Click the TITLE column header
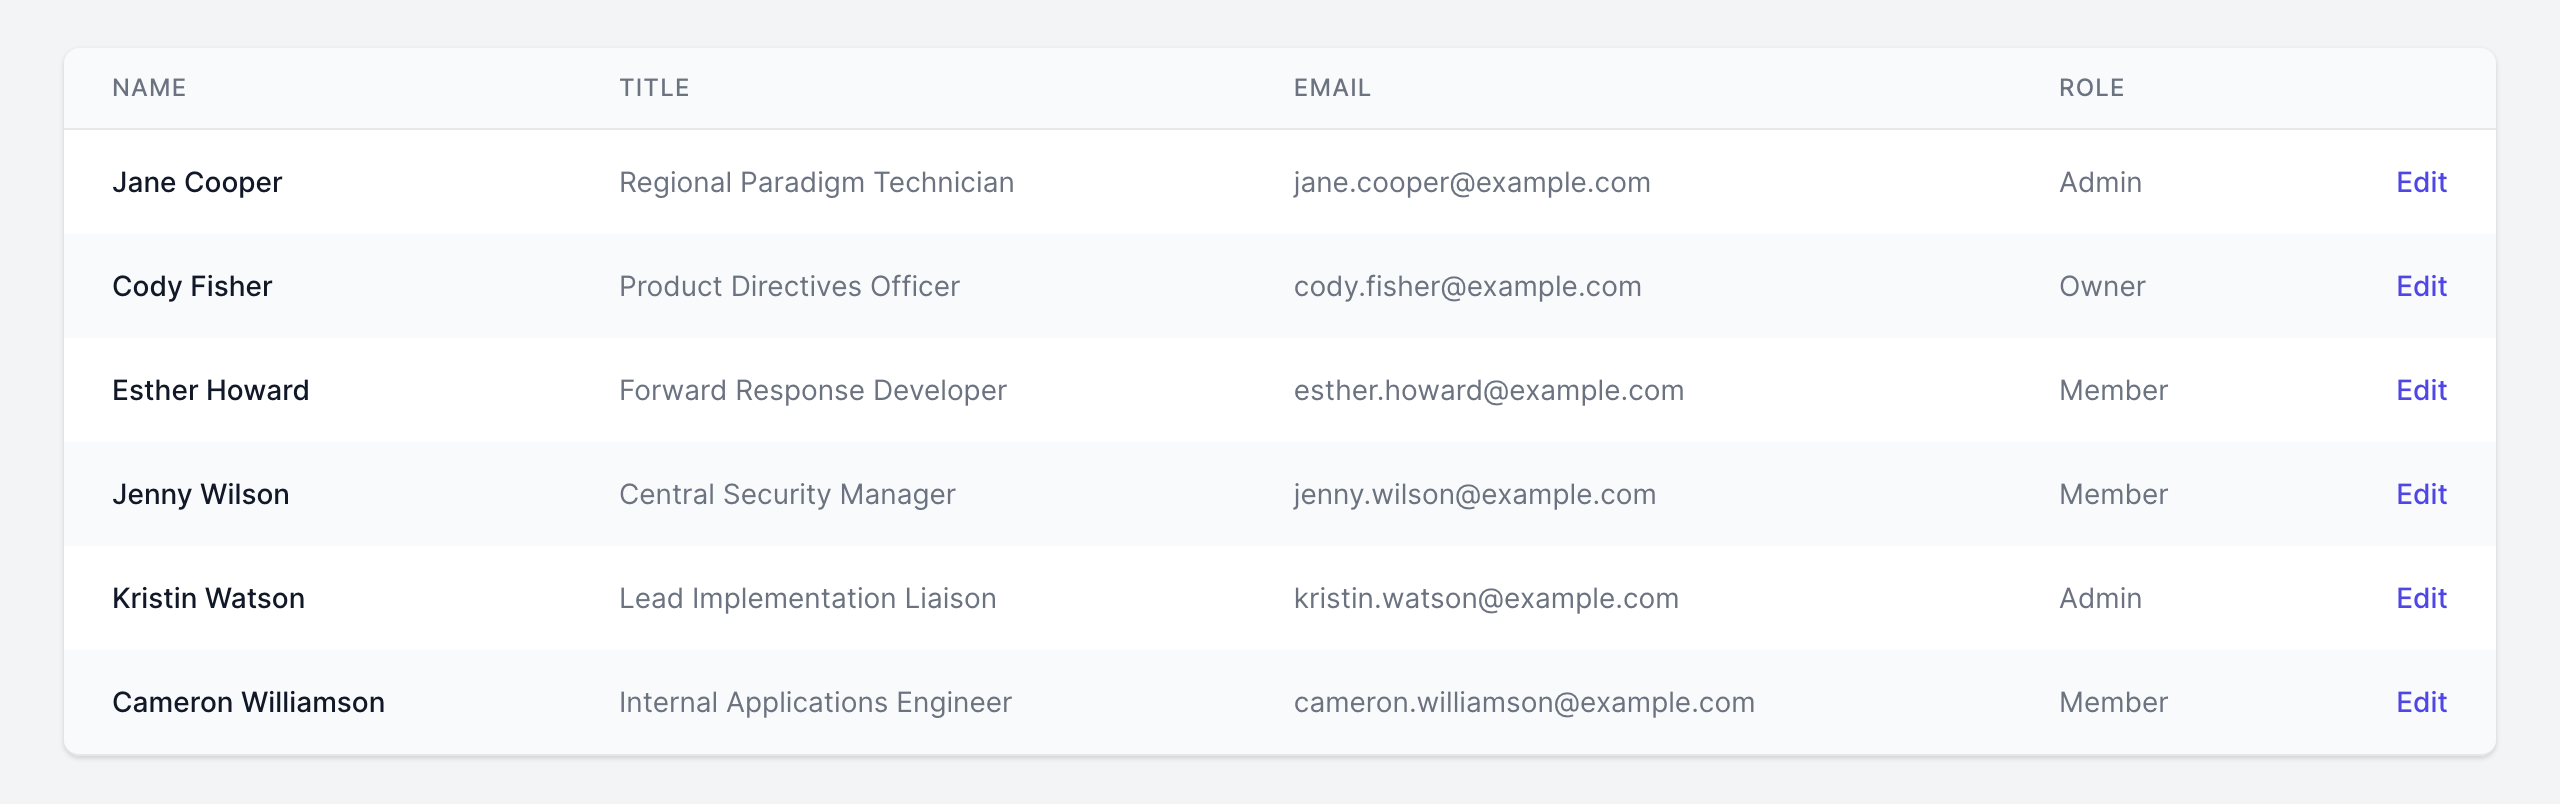 click(654, 88)
